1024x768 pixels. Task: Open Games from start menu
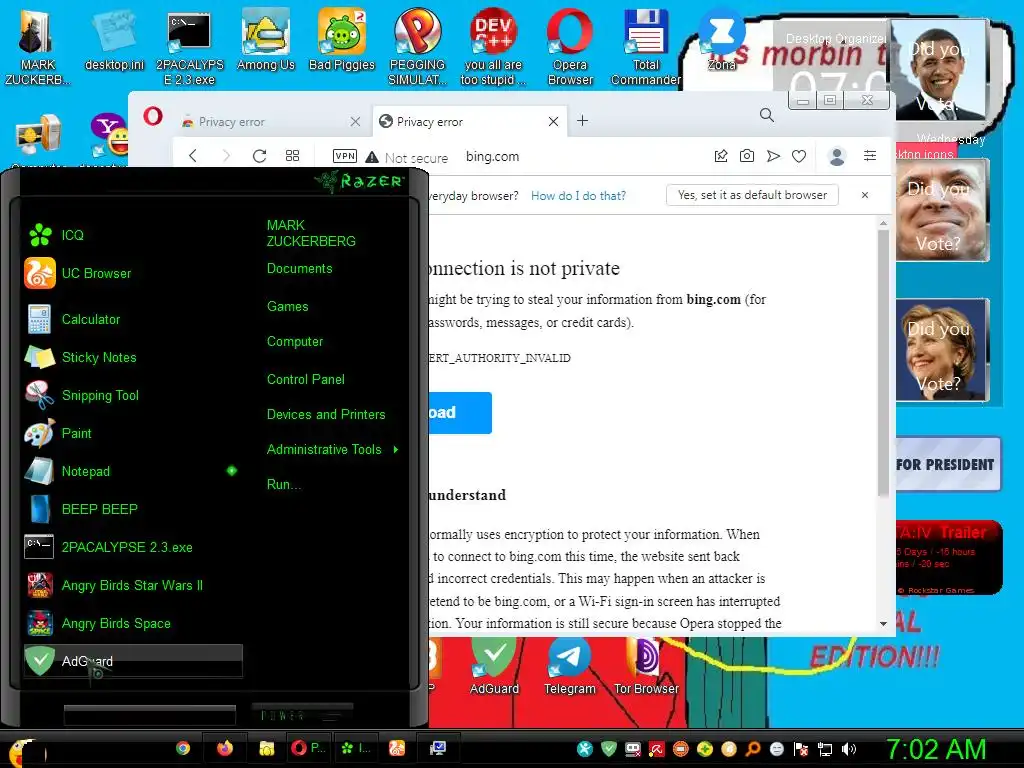coord(287,306)
